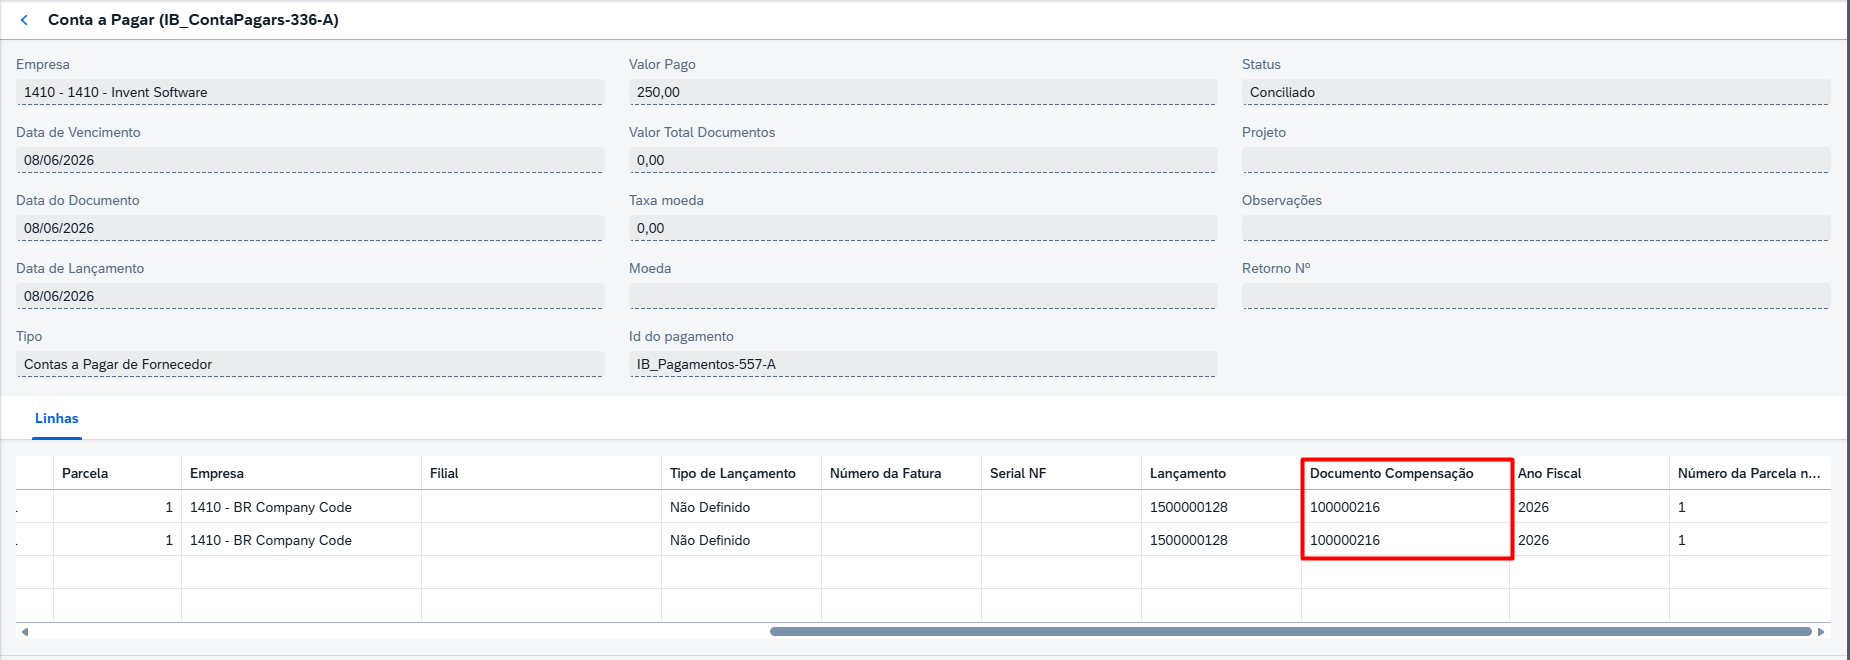The width and height of the screenshot is (1850, 660).
Task: Click Não Definido in the first table row
Action: pyautogui.click(x=710, y=507)
